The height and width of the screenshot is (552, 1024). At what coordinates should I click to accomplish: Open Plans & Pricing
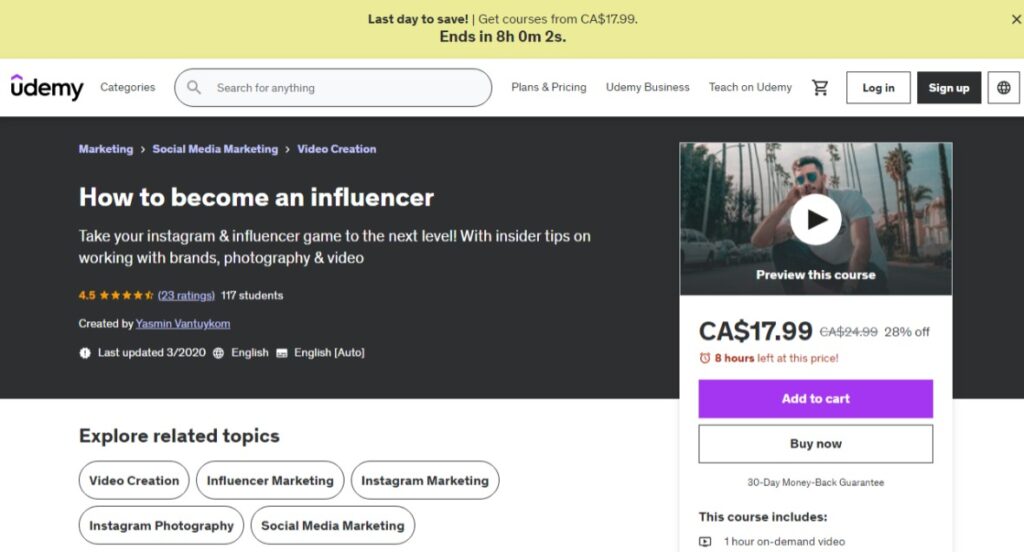[549, 87]
